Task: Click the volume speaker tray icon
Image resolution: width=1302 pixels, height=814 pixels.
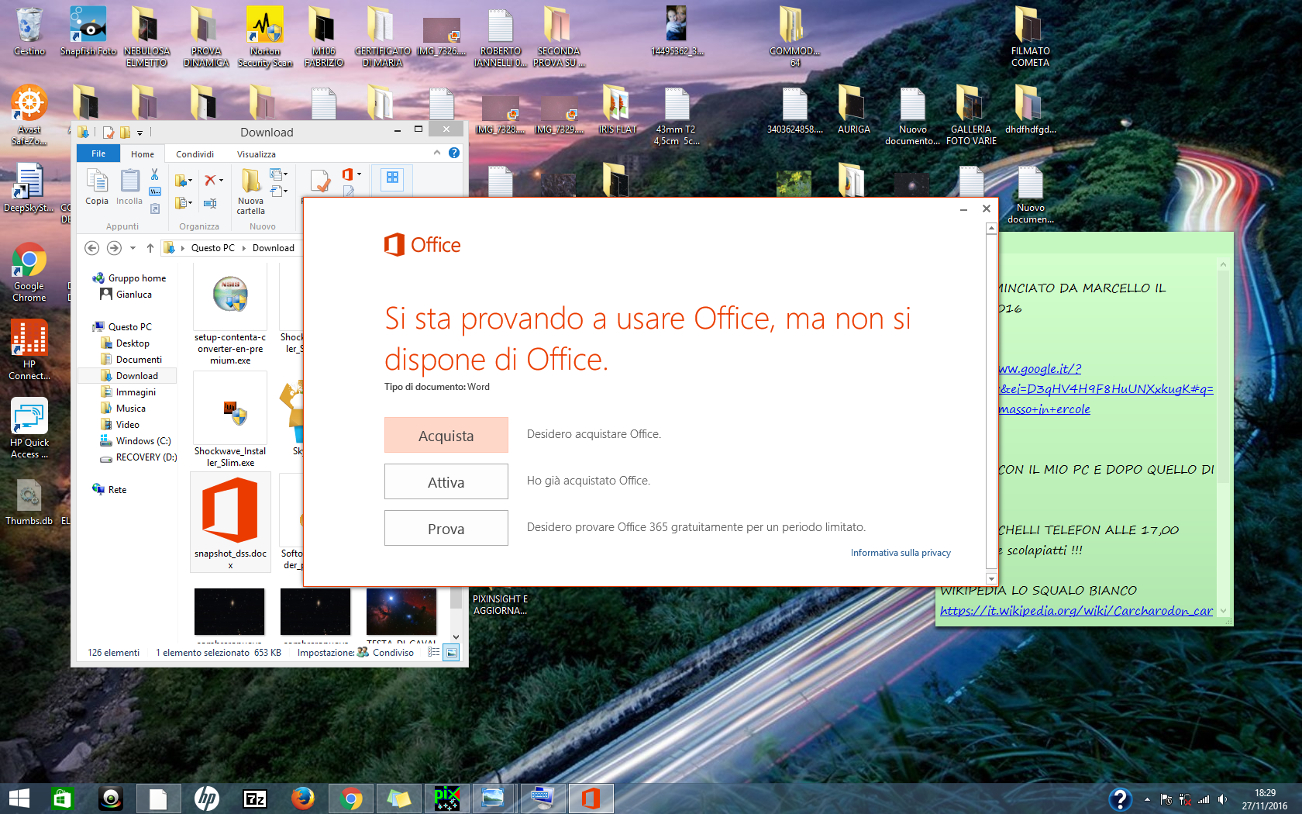Action: (x=1221, y=799)
